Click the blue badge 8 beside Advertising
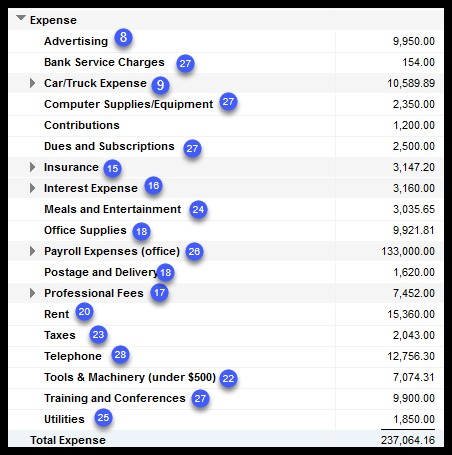The height and width of the screenshot is (455, 452). [x=123, y=37]
